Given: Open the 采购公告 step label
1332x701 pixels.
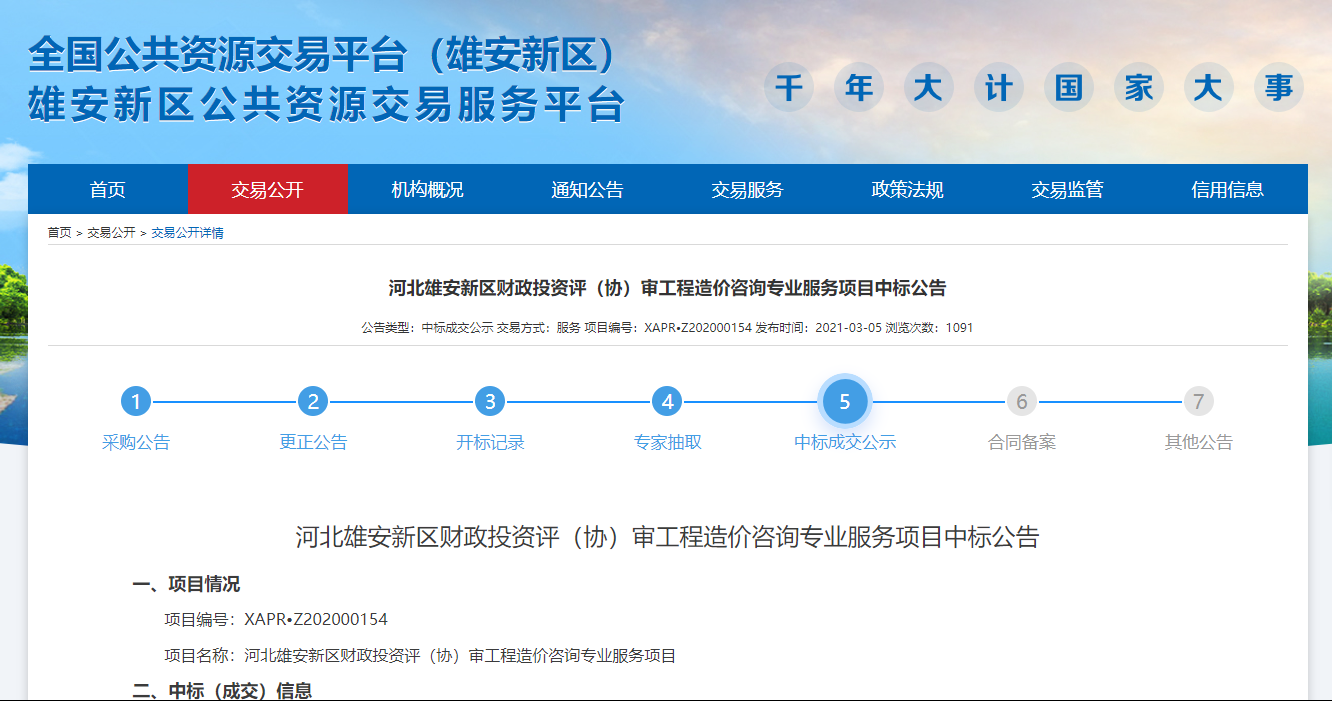Looking at the screenshot, I should tap(136, 442).
